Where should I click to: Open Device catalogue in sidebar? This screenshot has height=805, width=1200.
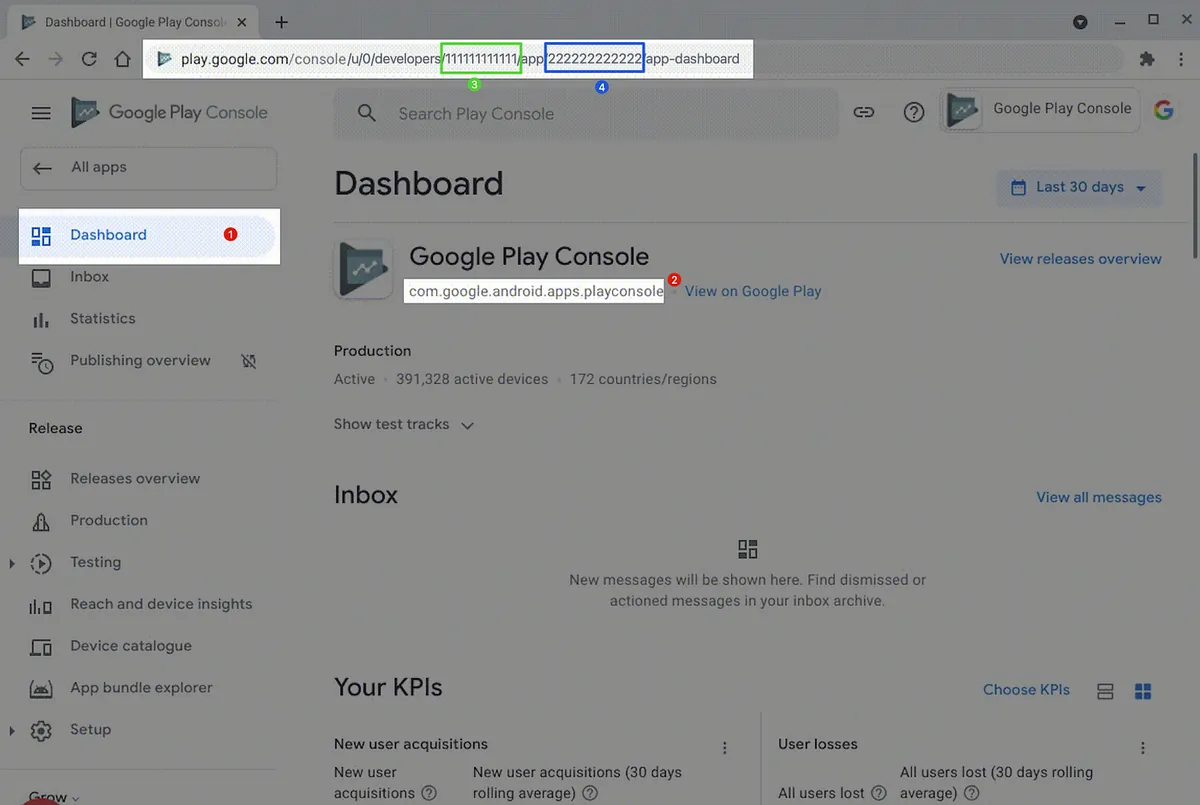click(x=130, y=646)
